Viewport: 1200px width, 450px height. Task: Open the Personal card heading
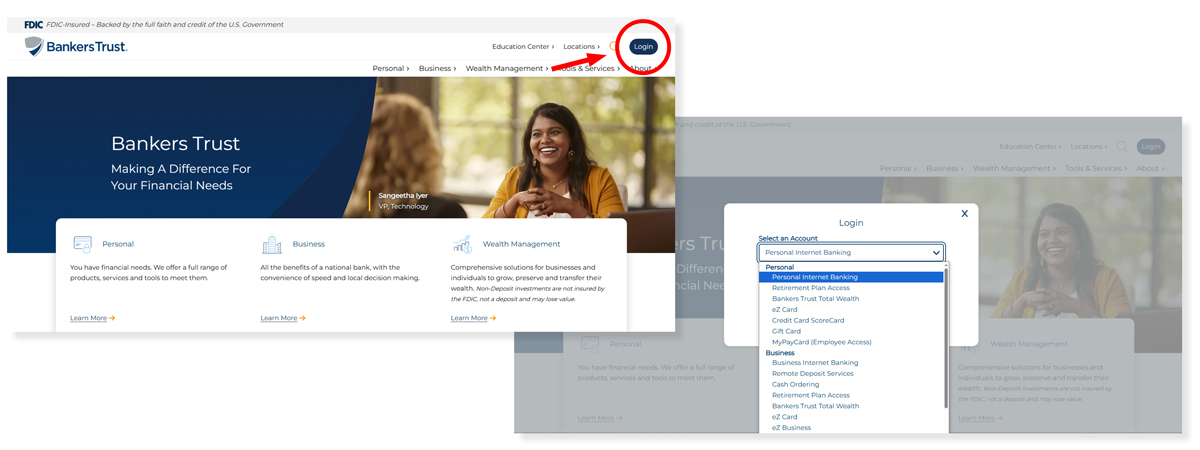pyautogui.click(x=118, y=244)
